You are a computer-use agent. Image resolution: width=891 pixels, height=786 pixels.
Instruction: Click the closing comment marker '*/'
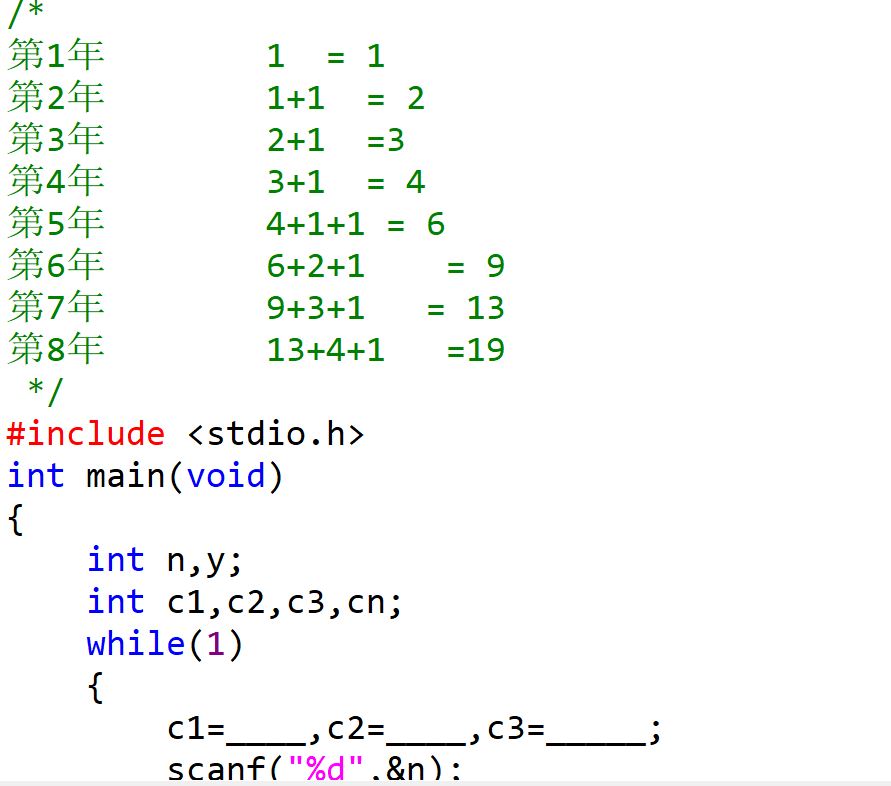pos(45,392)
